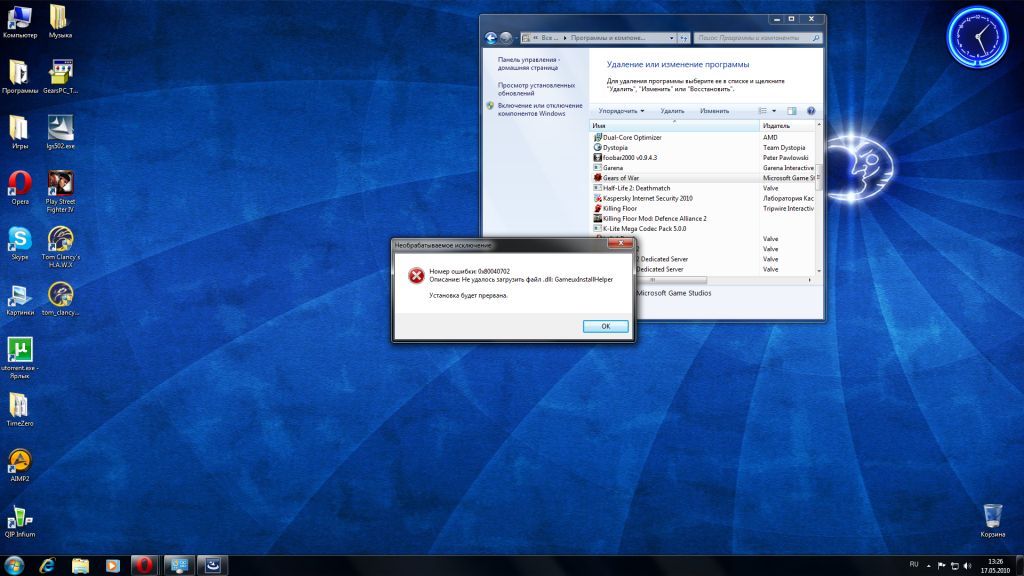Select Tom Clancy's H.A.W.X shortcut
This screenshot has height=576, width=1024.
click(x=60, y=247)
